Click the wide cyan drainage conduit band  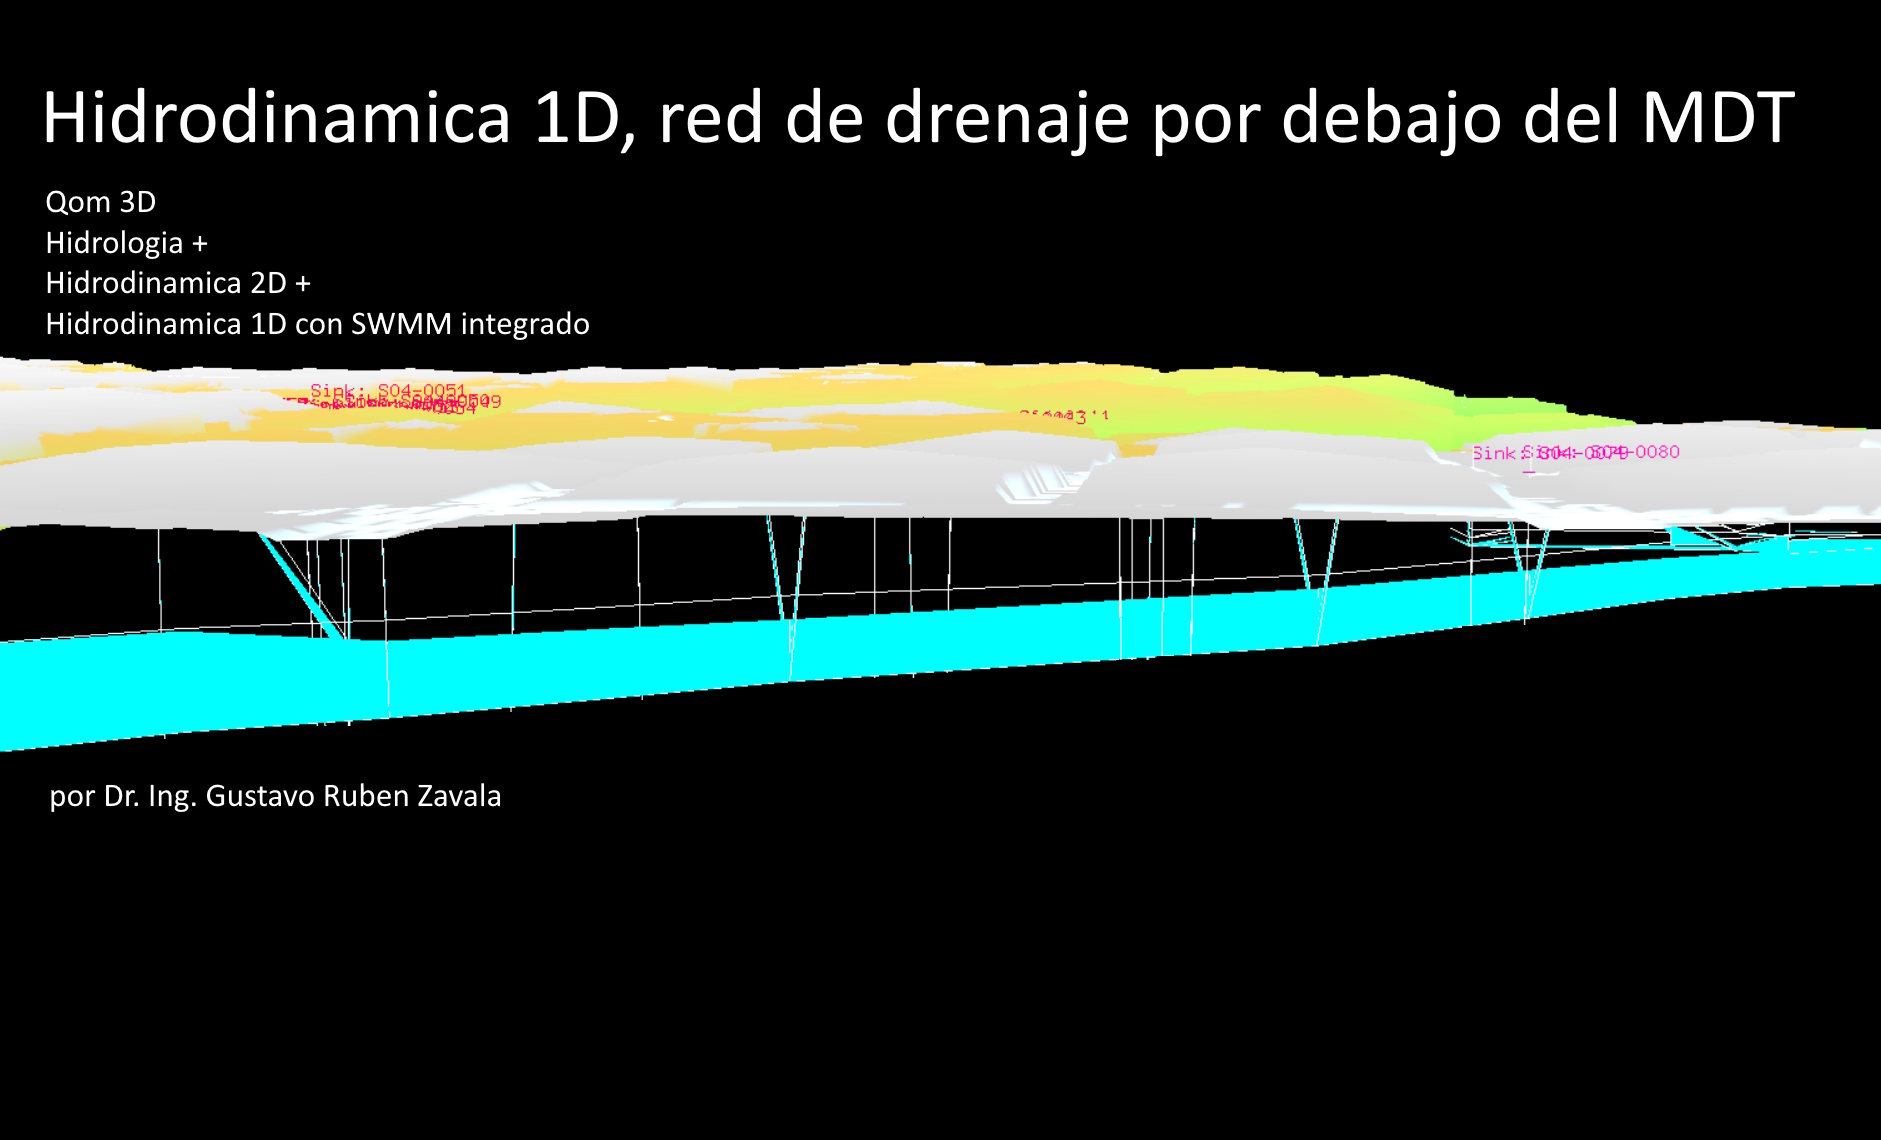click(x=700, y=660)
